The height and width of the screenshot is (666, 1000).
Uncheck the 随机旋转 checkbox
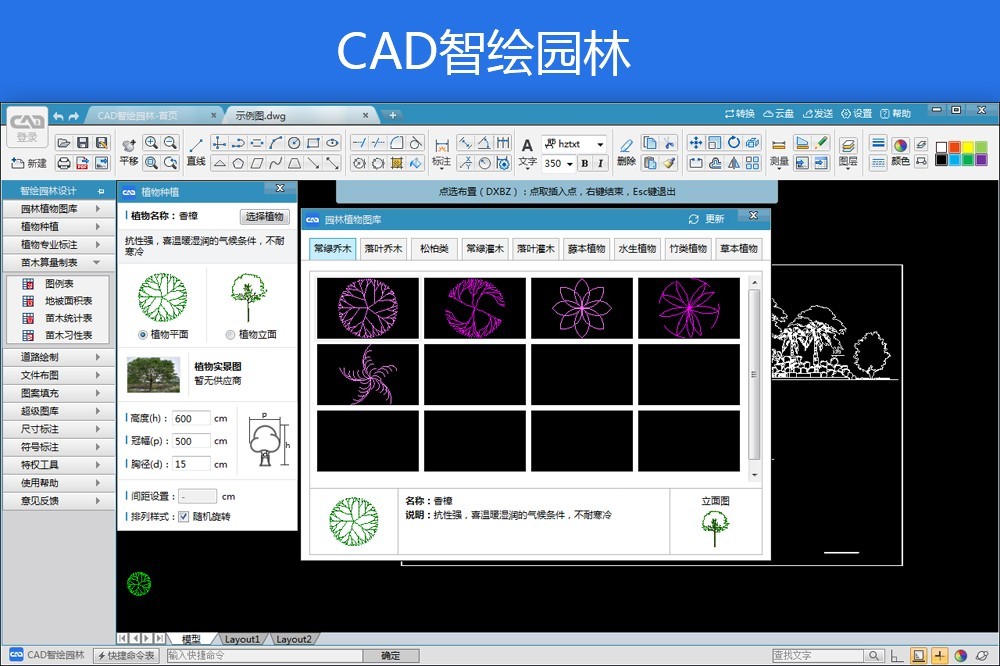tap(183, 517)
